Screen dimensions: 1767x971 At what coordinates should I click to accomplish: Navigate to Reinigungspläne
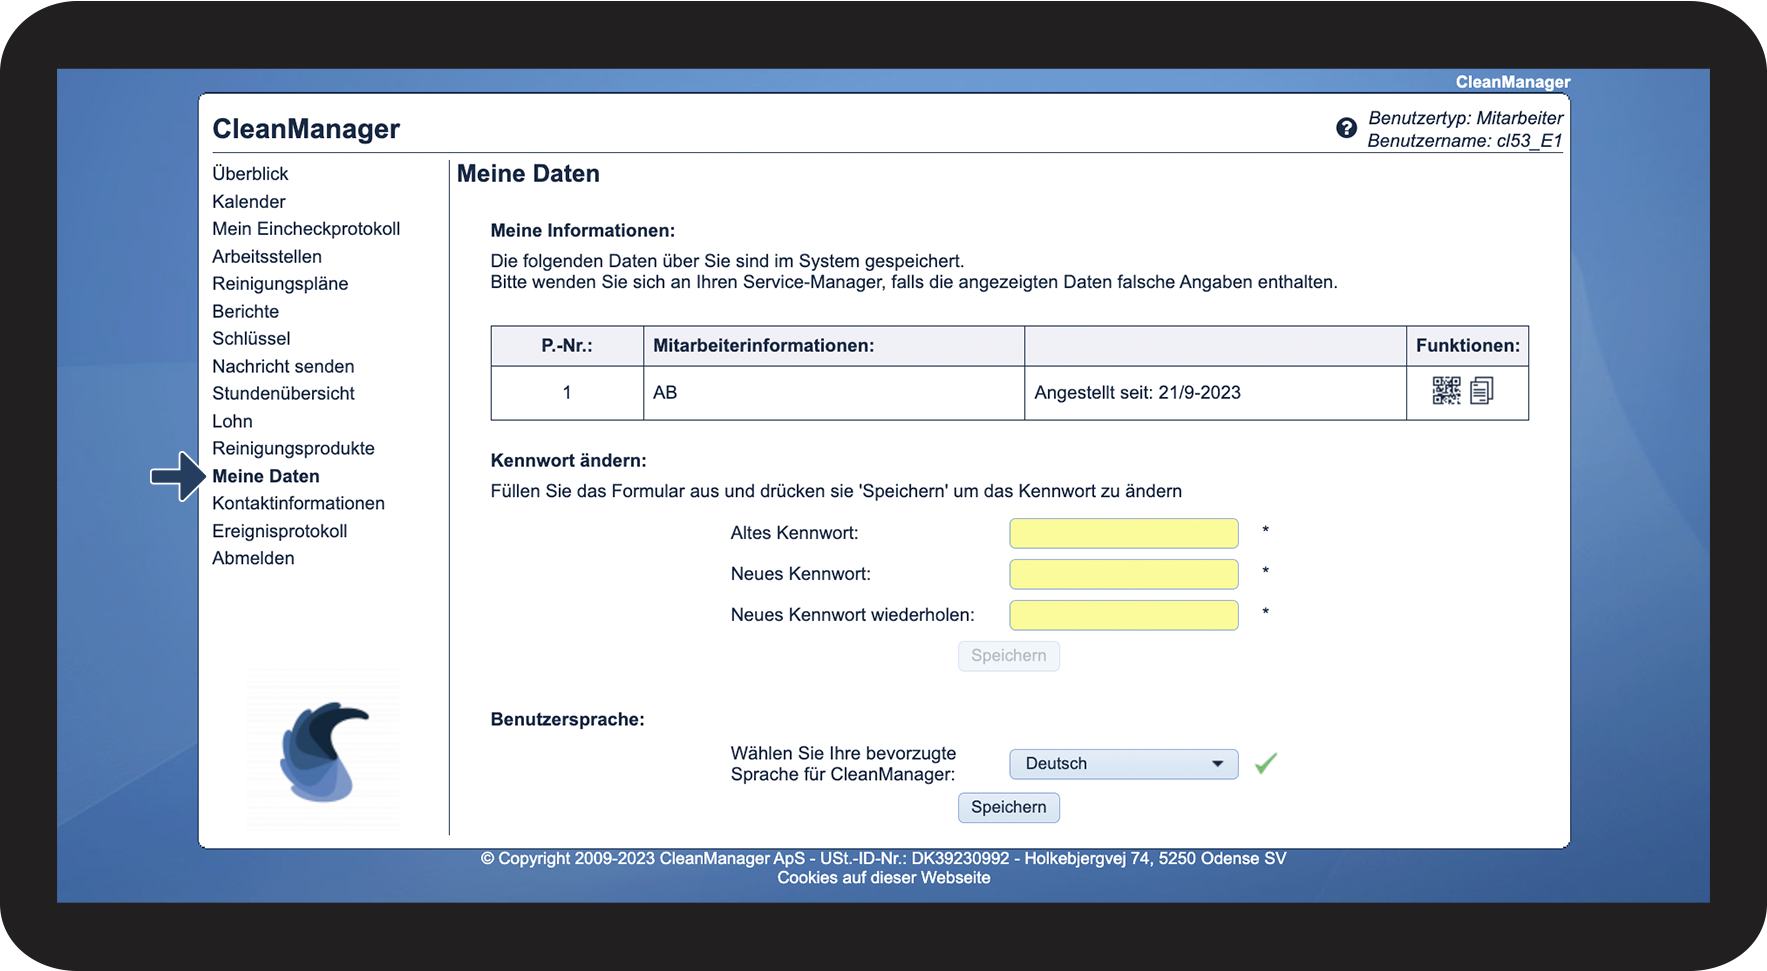coord(280,284)
